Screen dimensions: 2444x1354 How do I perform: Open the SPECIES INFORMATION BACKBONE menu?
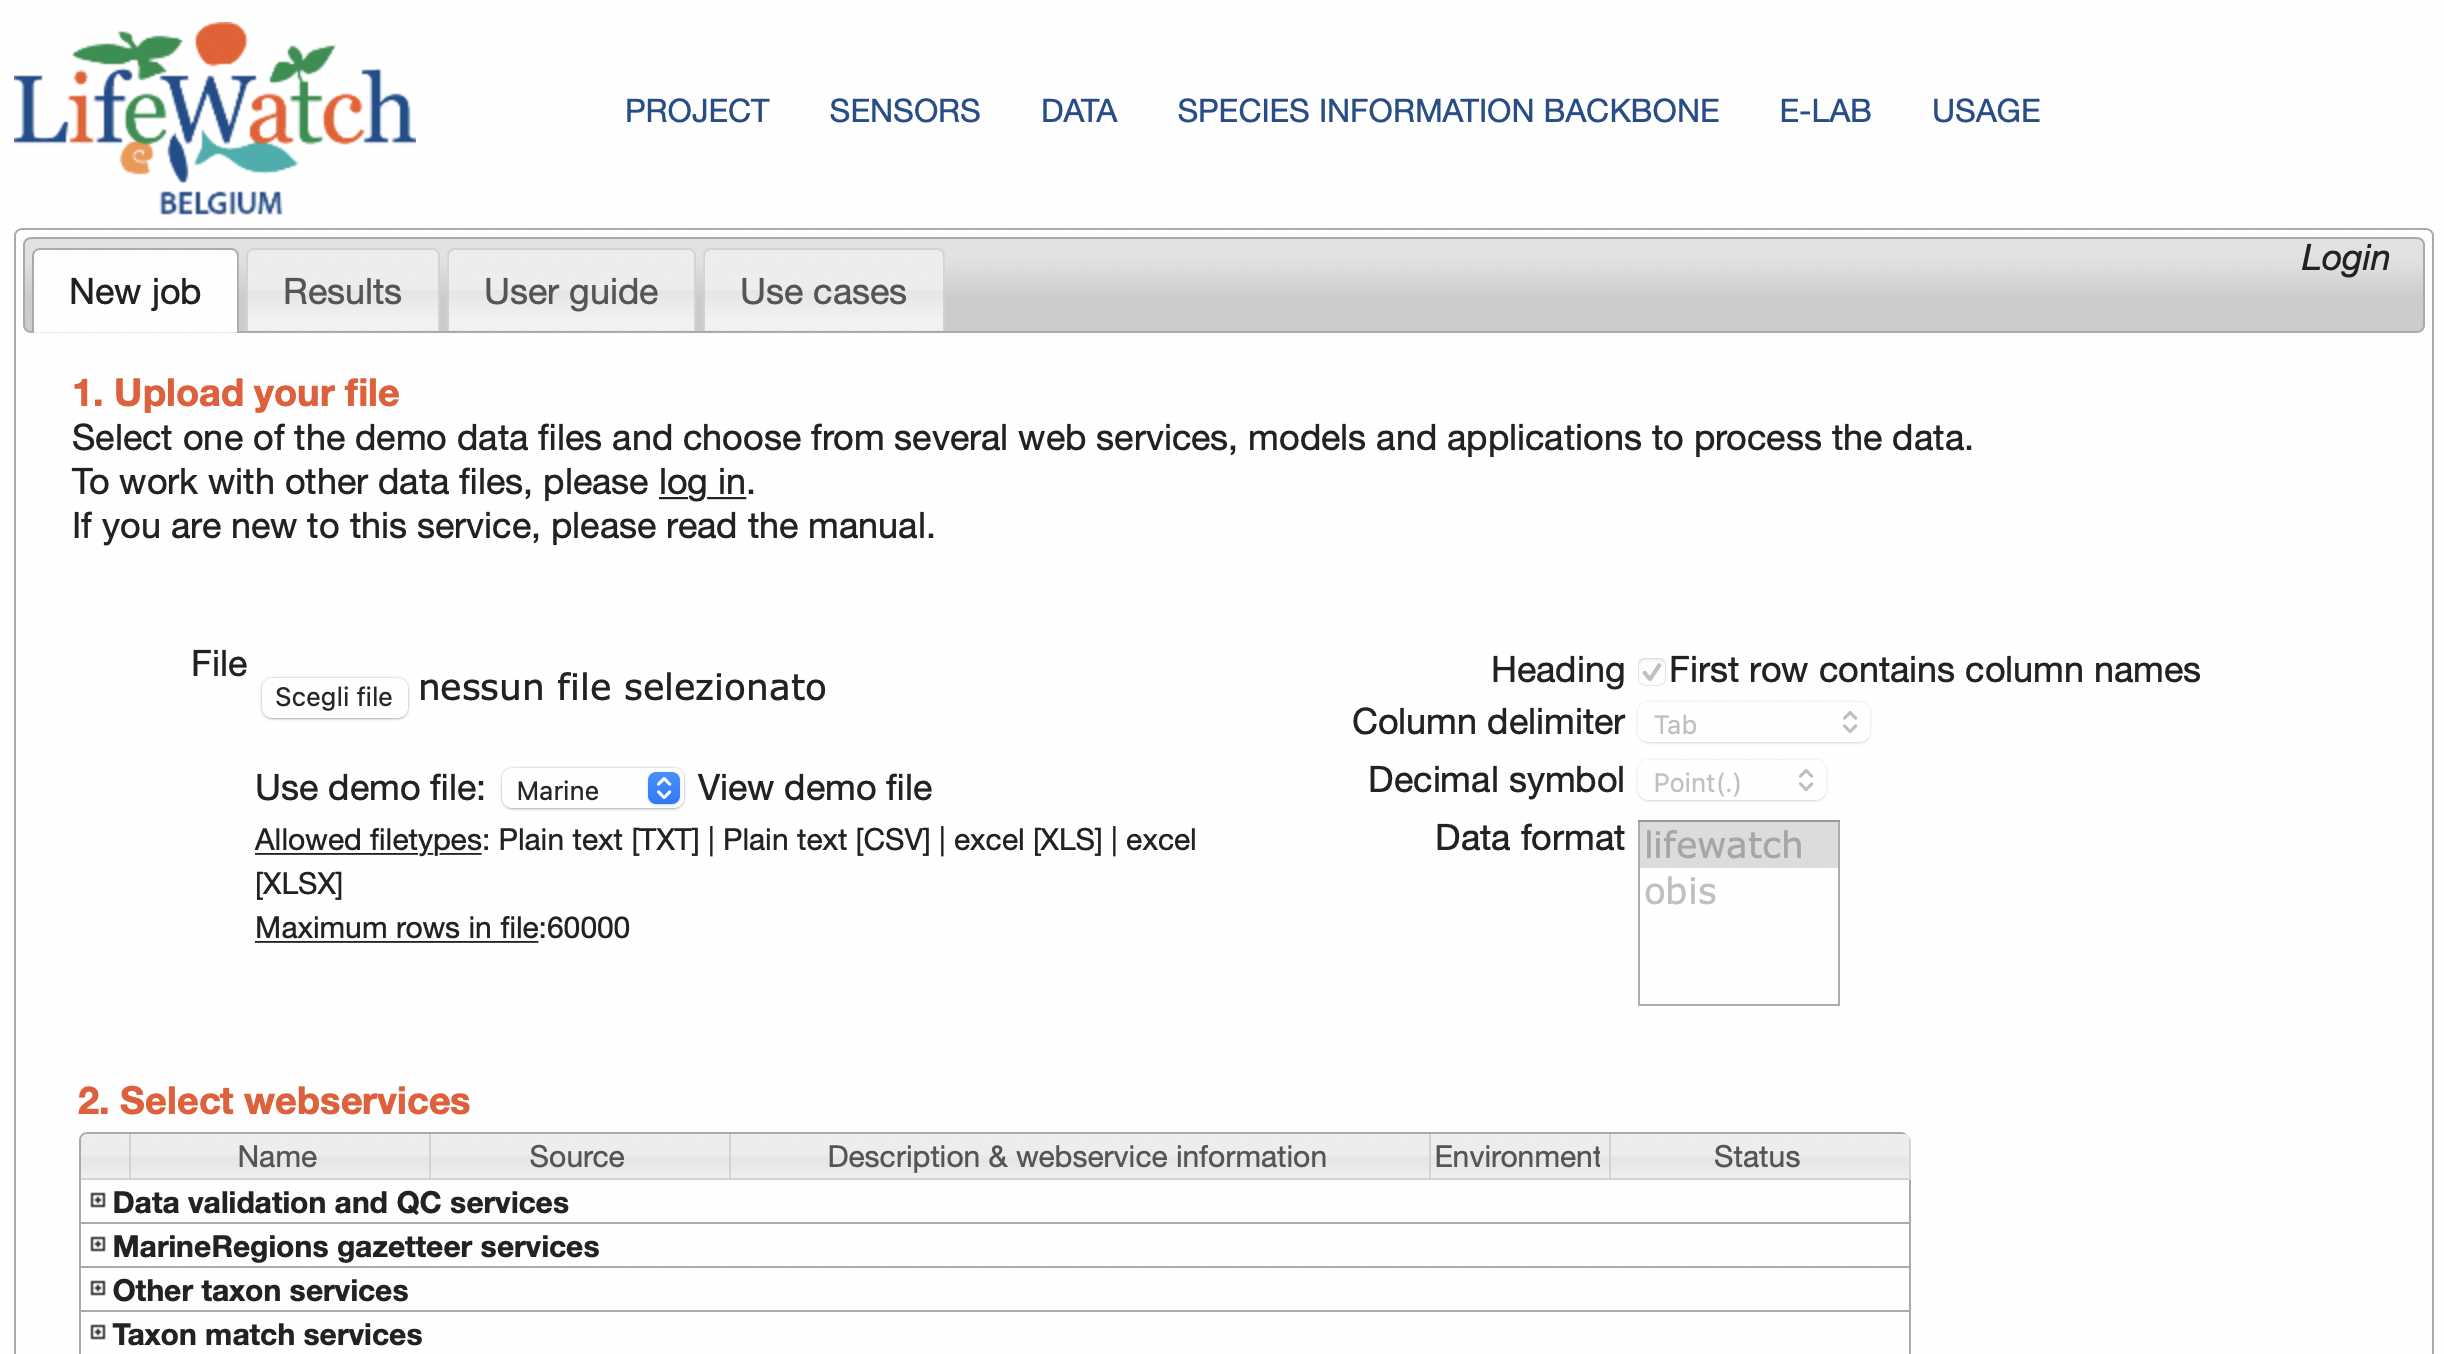coord(1448,110)
